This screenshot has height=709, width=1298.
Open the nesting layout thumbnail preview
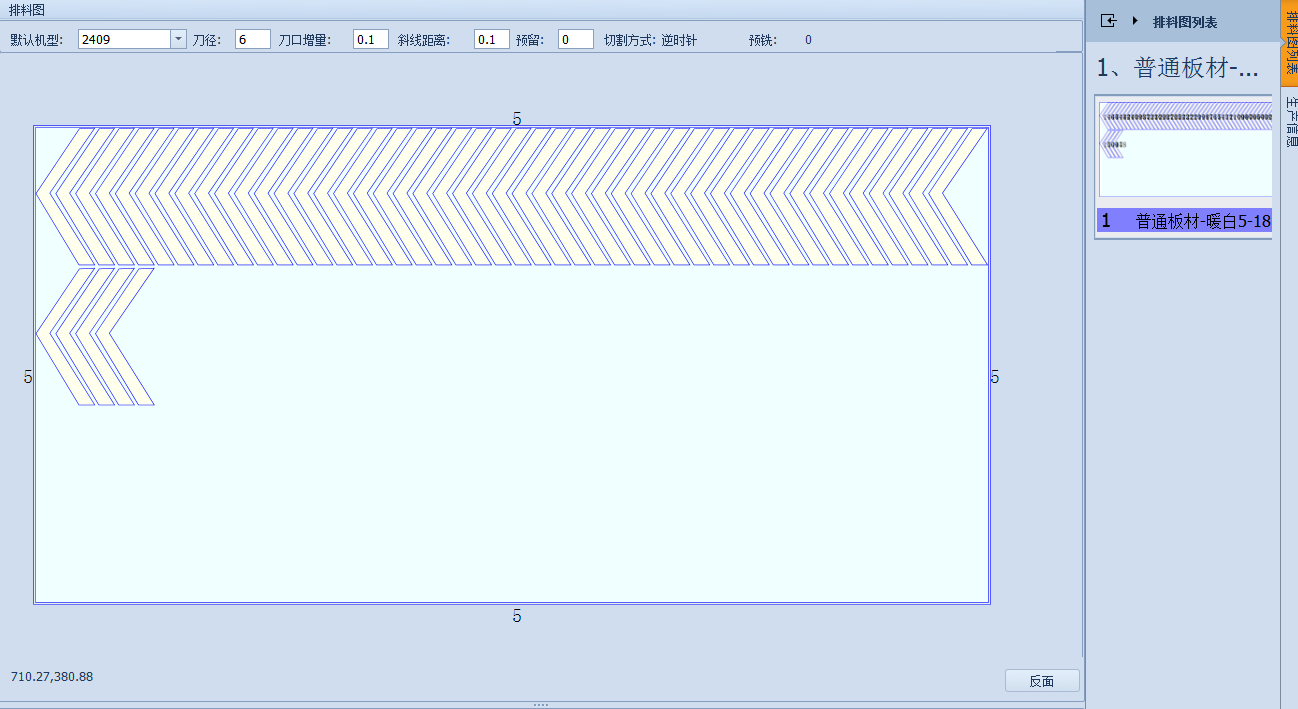pyautogui.click(x=1185, y=149)
